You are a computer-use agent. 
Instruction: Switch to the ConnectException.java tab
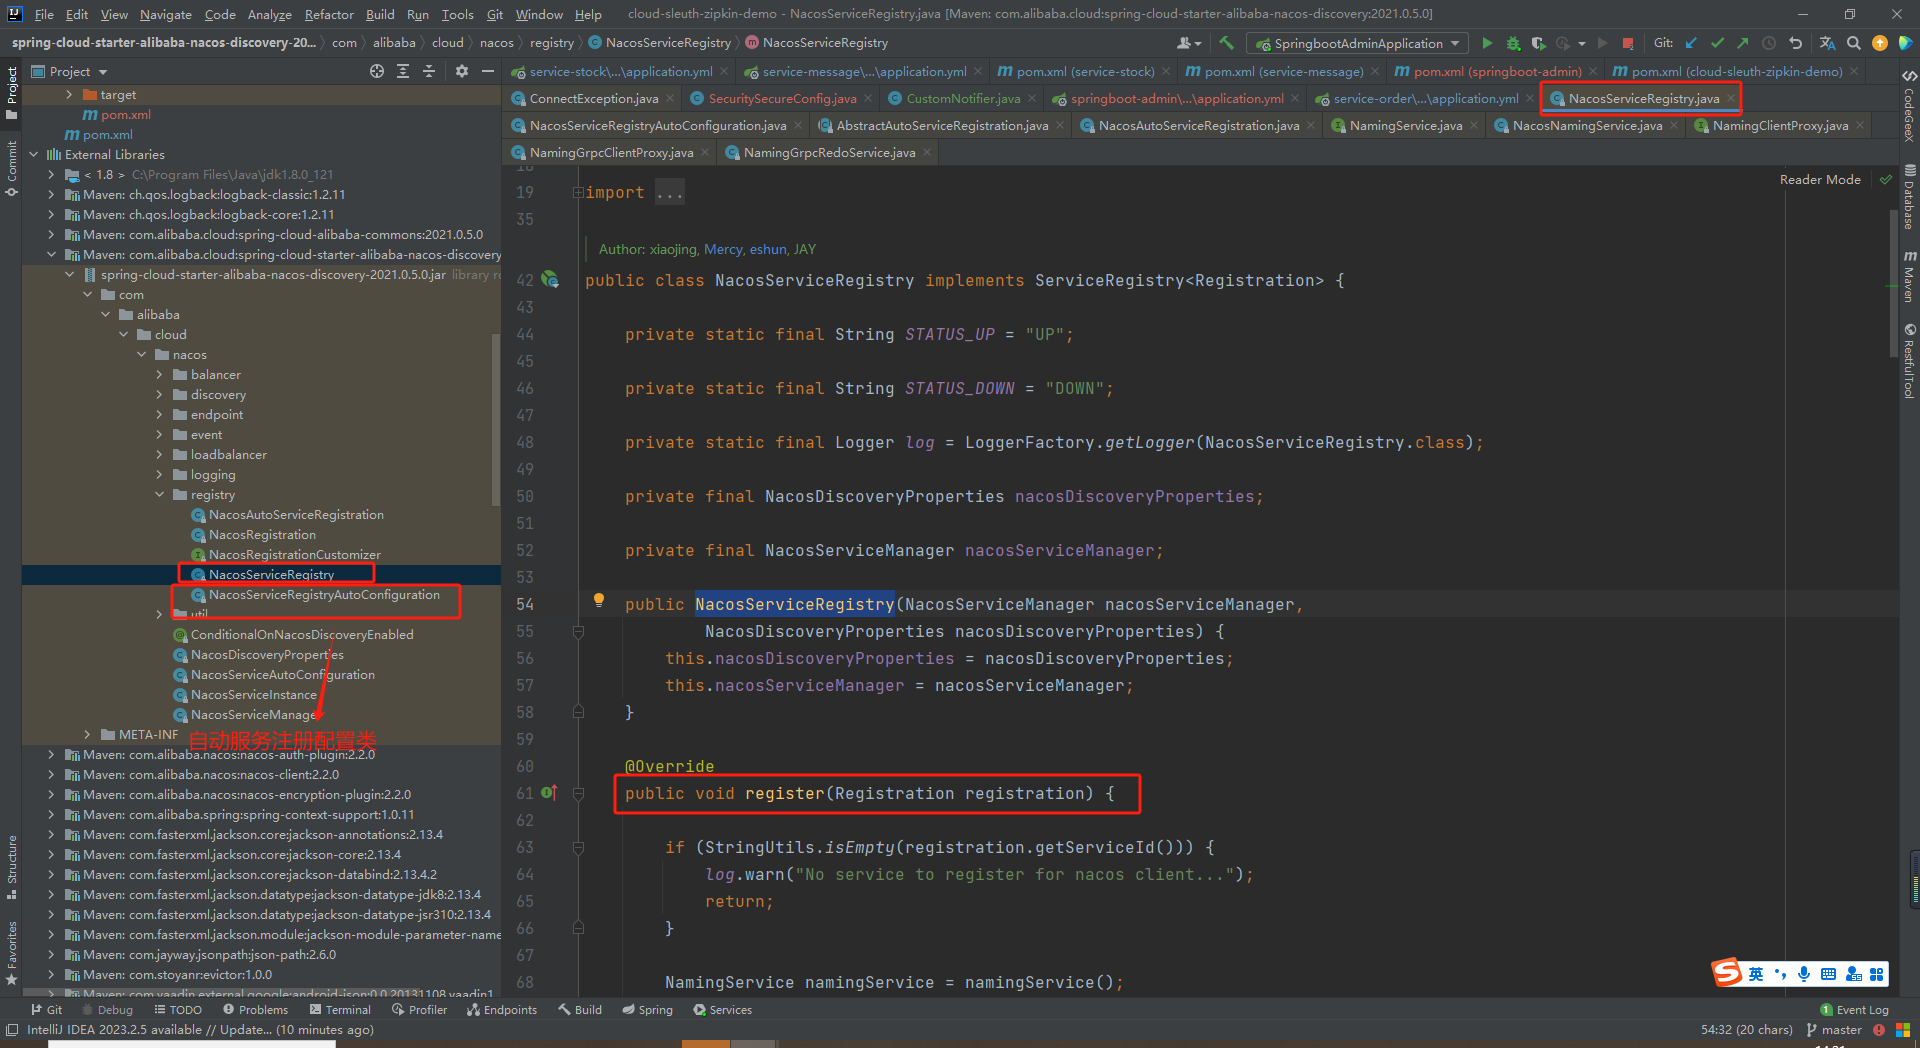(593, 99)
